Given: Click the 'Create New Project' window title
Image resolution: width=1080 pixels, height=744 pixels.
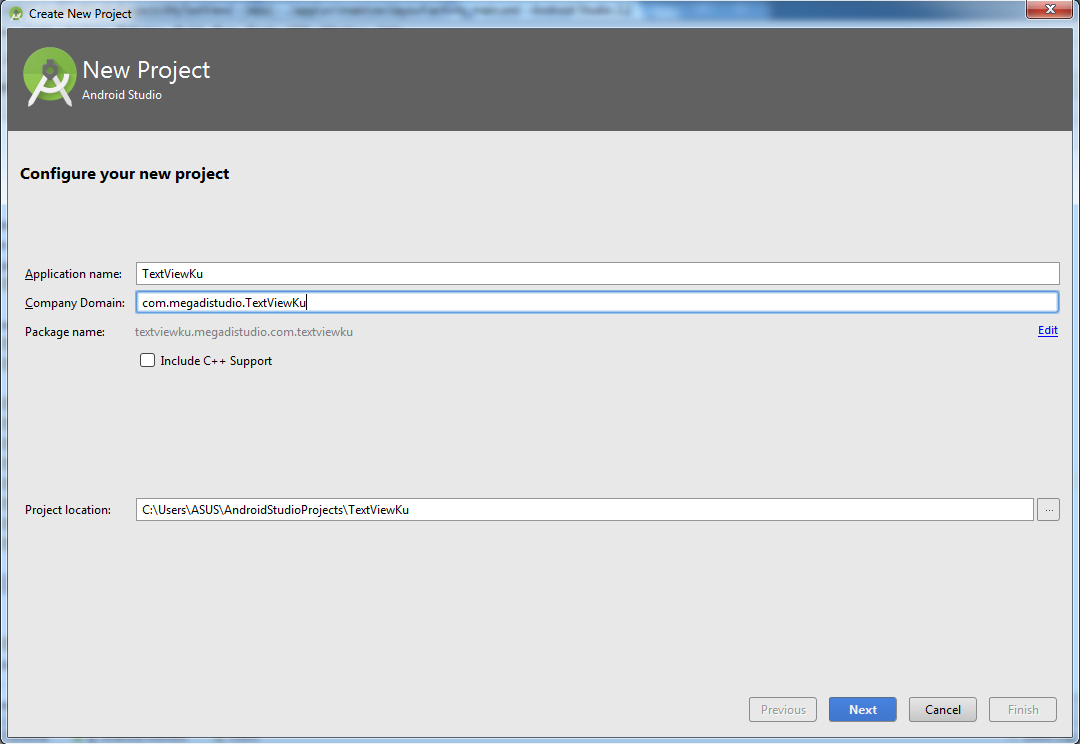Looking at the screenshot, I should (80, 14).
